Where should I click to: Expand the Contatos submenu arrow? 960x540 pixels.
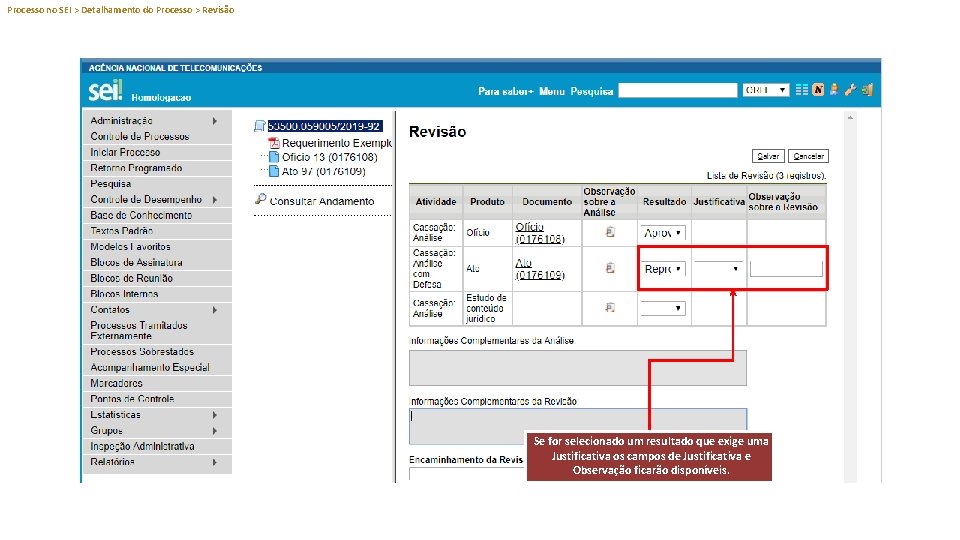pos(214,310)
